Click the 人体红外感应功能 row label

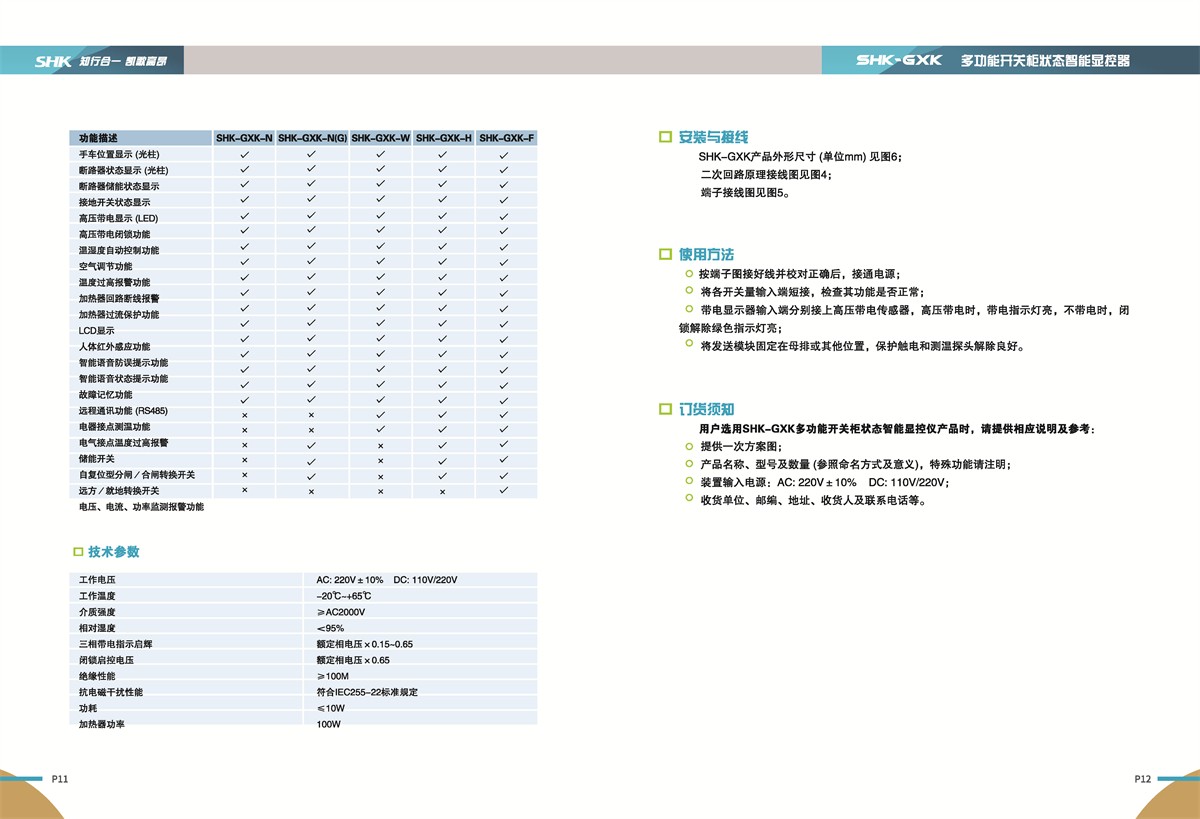(x=114, y=346)
